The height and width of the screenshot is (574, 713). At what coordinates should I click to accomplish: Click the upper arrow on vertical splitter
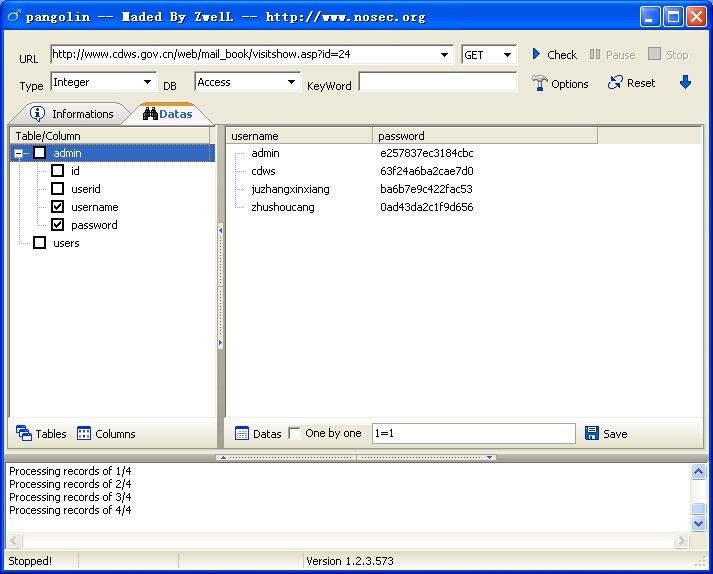(x=221, y=231)
